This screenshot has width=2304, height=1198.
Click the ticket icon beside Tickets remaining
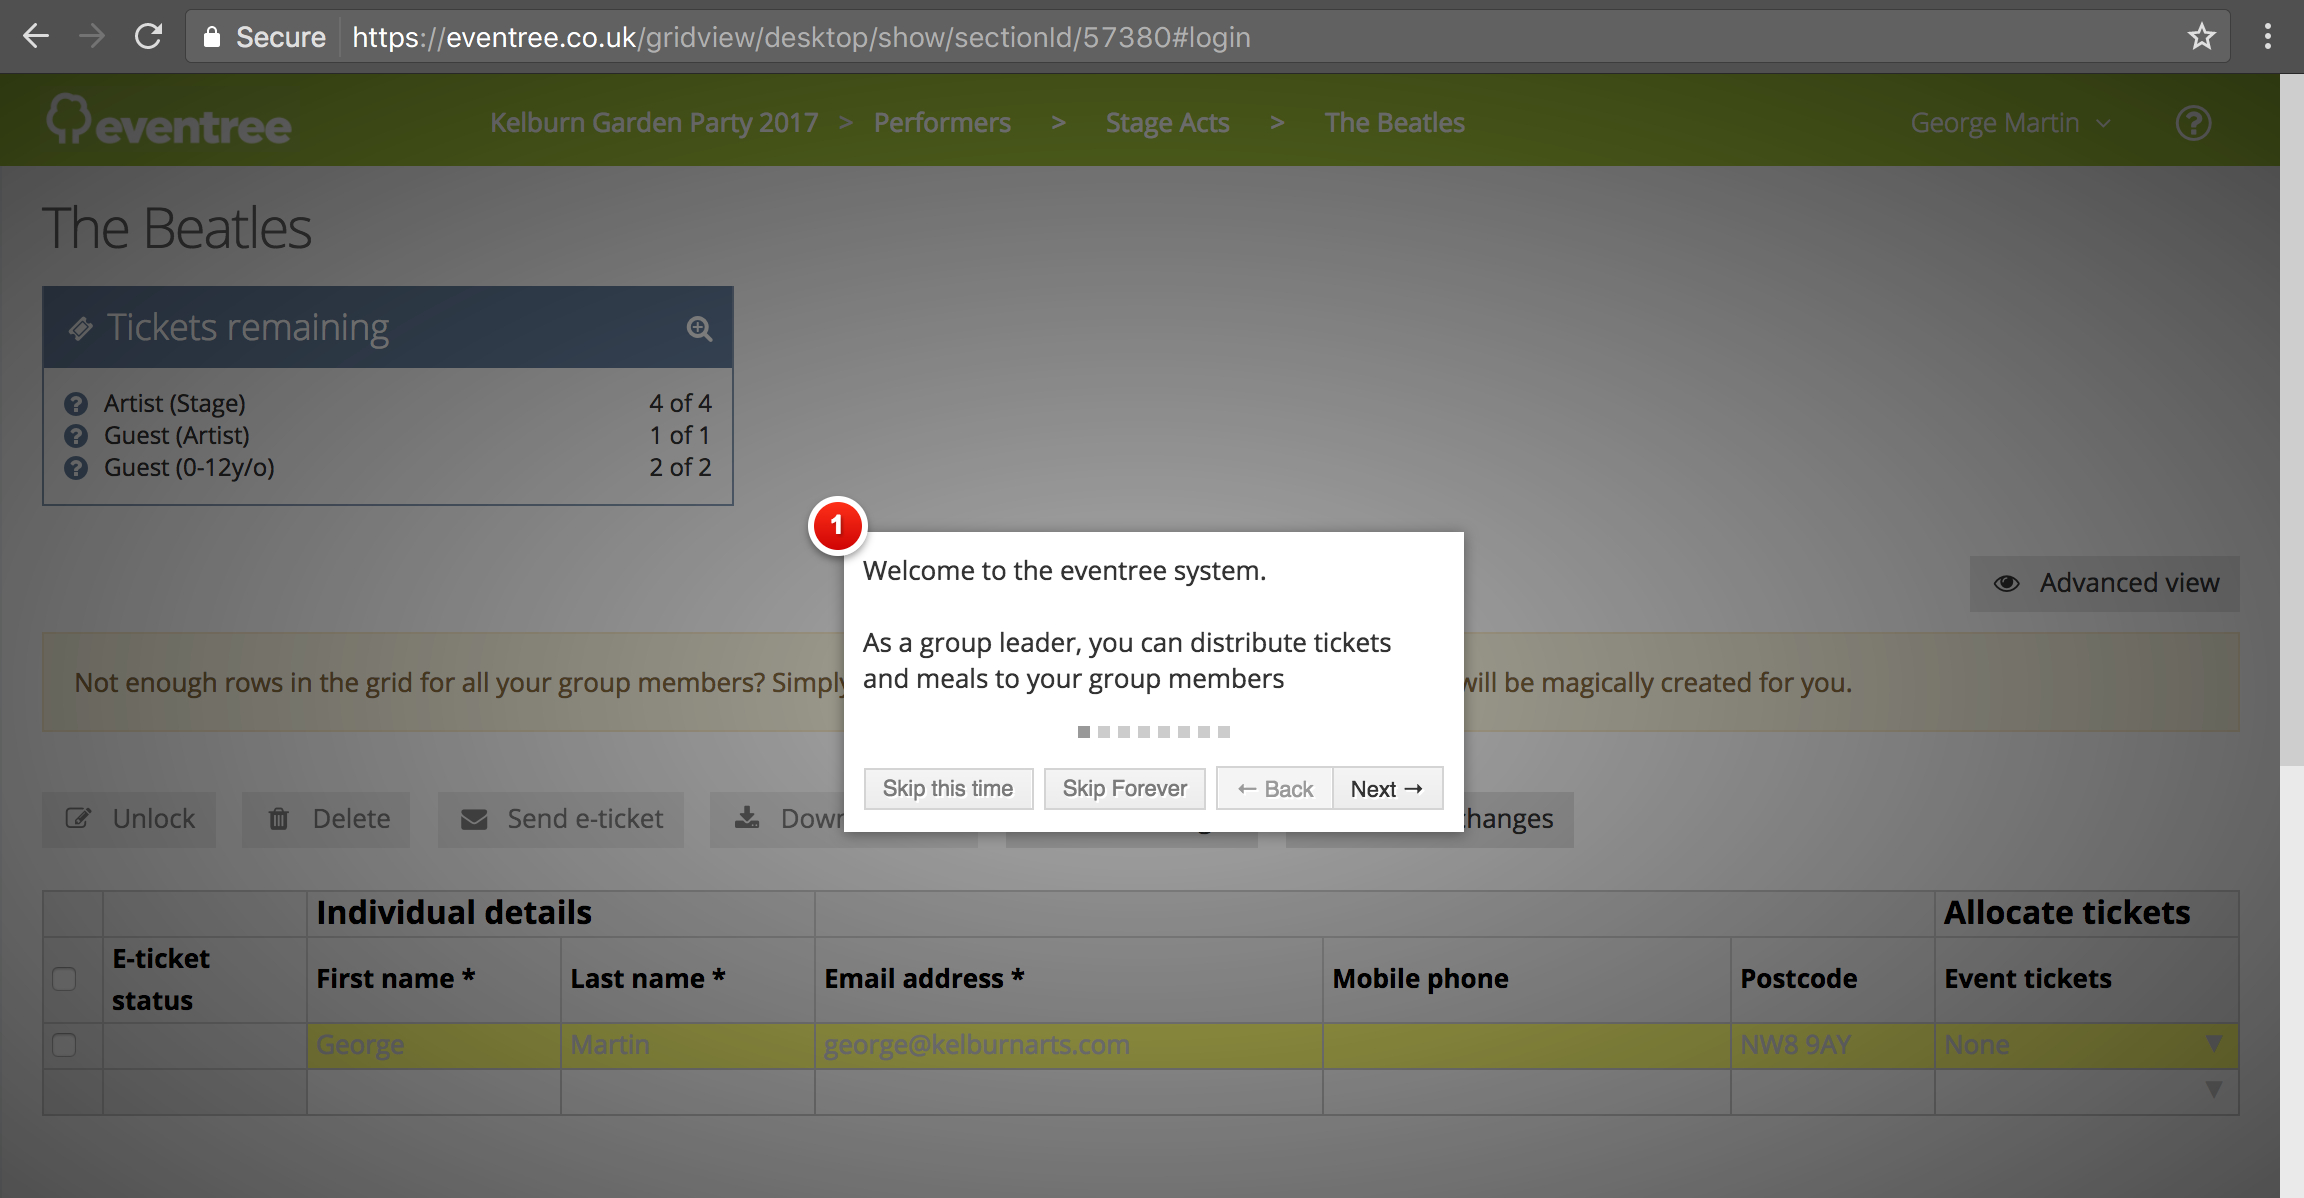click(x=80, y=328)
